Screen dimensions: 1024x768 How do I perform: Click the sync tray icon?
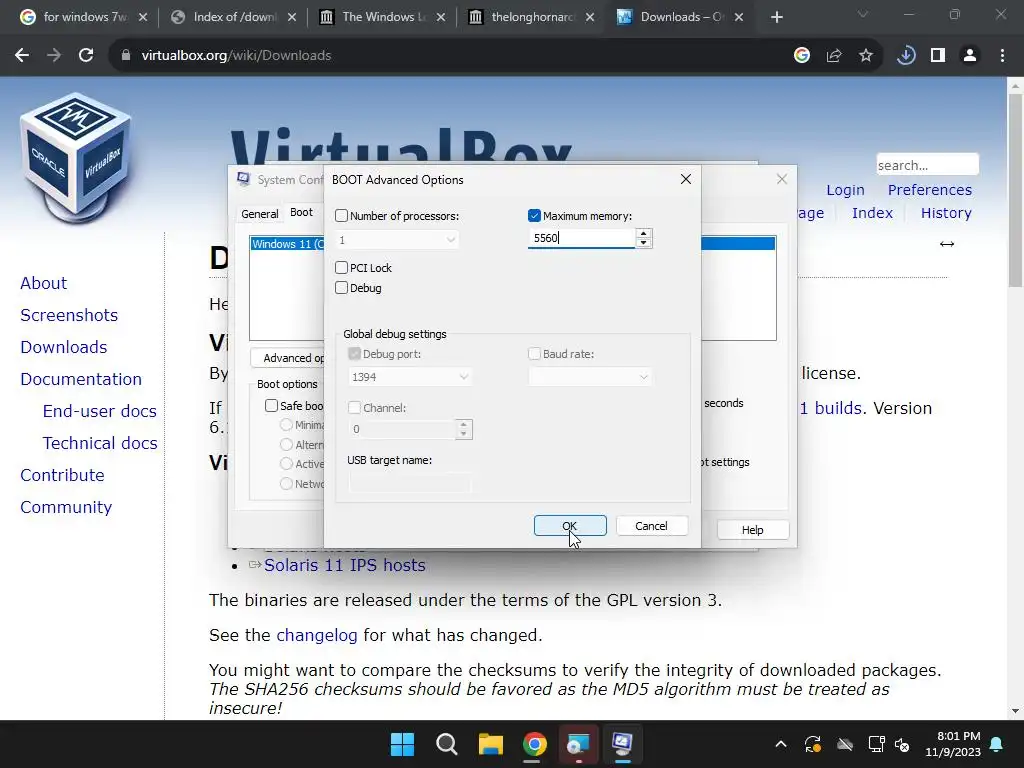[813, 744]
